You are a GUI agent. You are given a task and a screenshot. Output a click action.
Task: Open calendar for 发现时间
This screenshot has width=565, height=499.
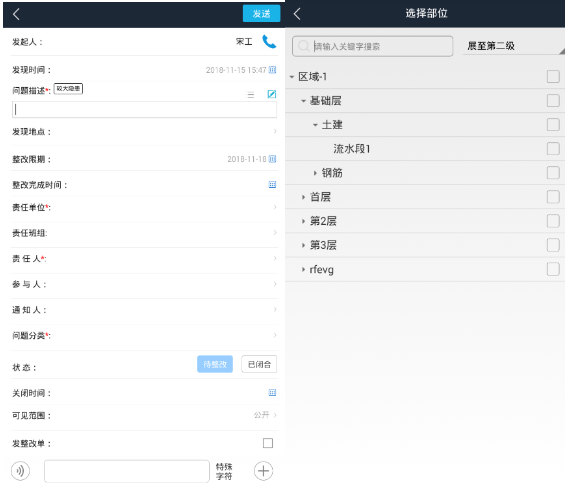[272, 70]
